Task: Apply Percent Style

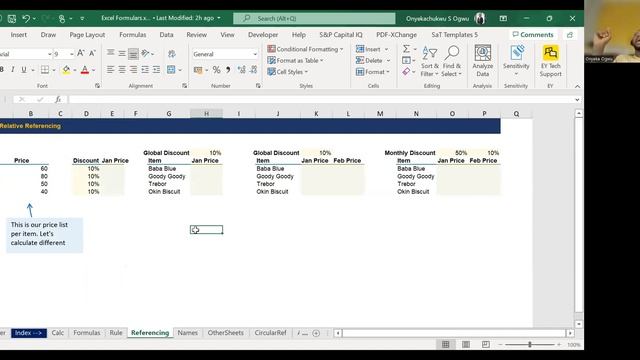Action: pos(216,70)
